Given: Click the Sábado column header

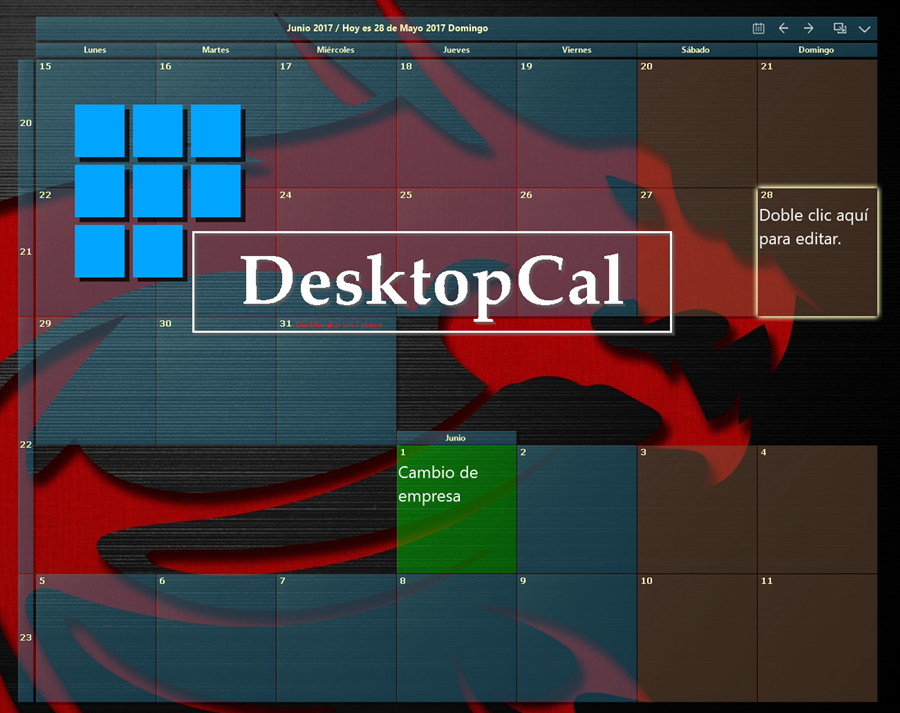Looking at the screenshot, I should (x=696, y=49).
